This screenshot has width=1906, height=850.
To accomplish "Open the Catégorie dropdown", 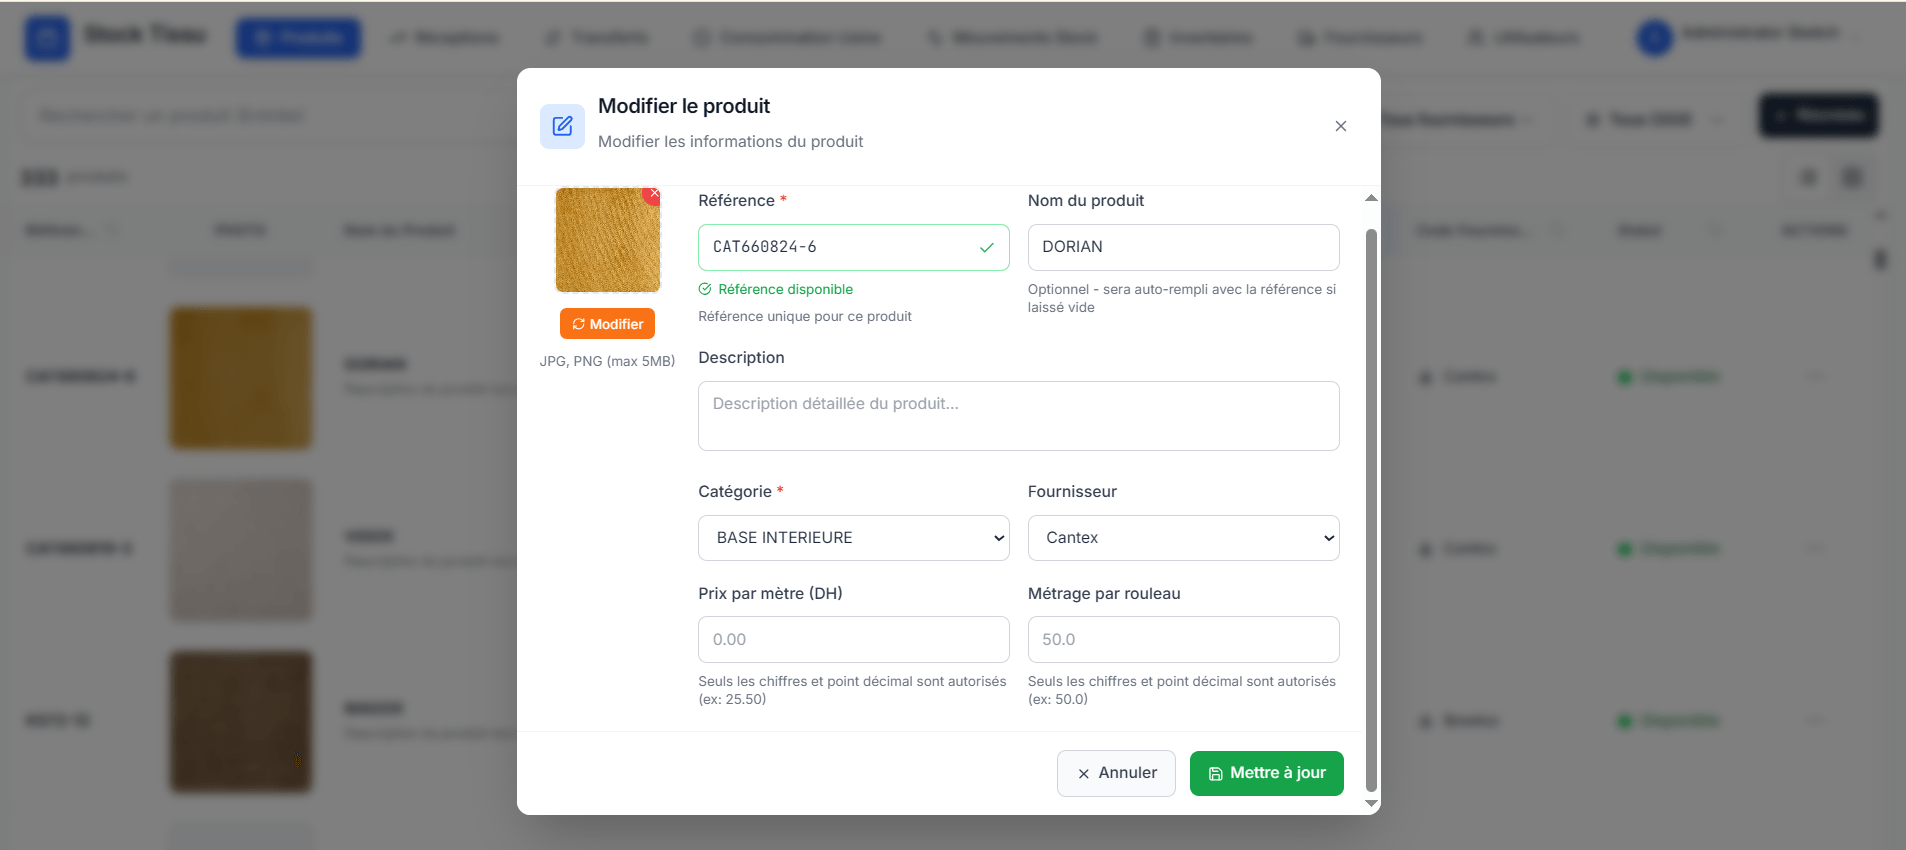I will (853, 538).
